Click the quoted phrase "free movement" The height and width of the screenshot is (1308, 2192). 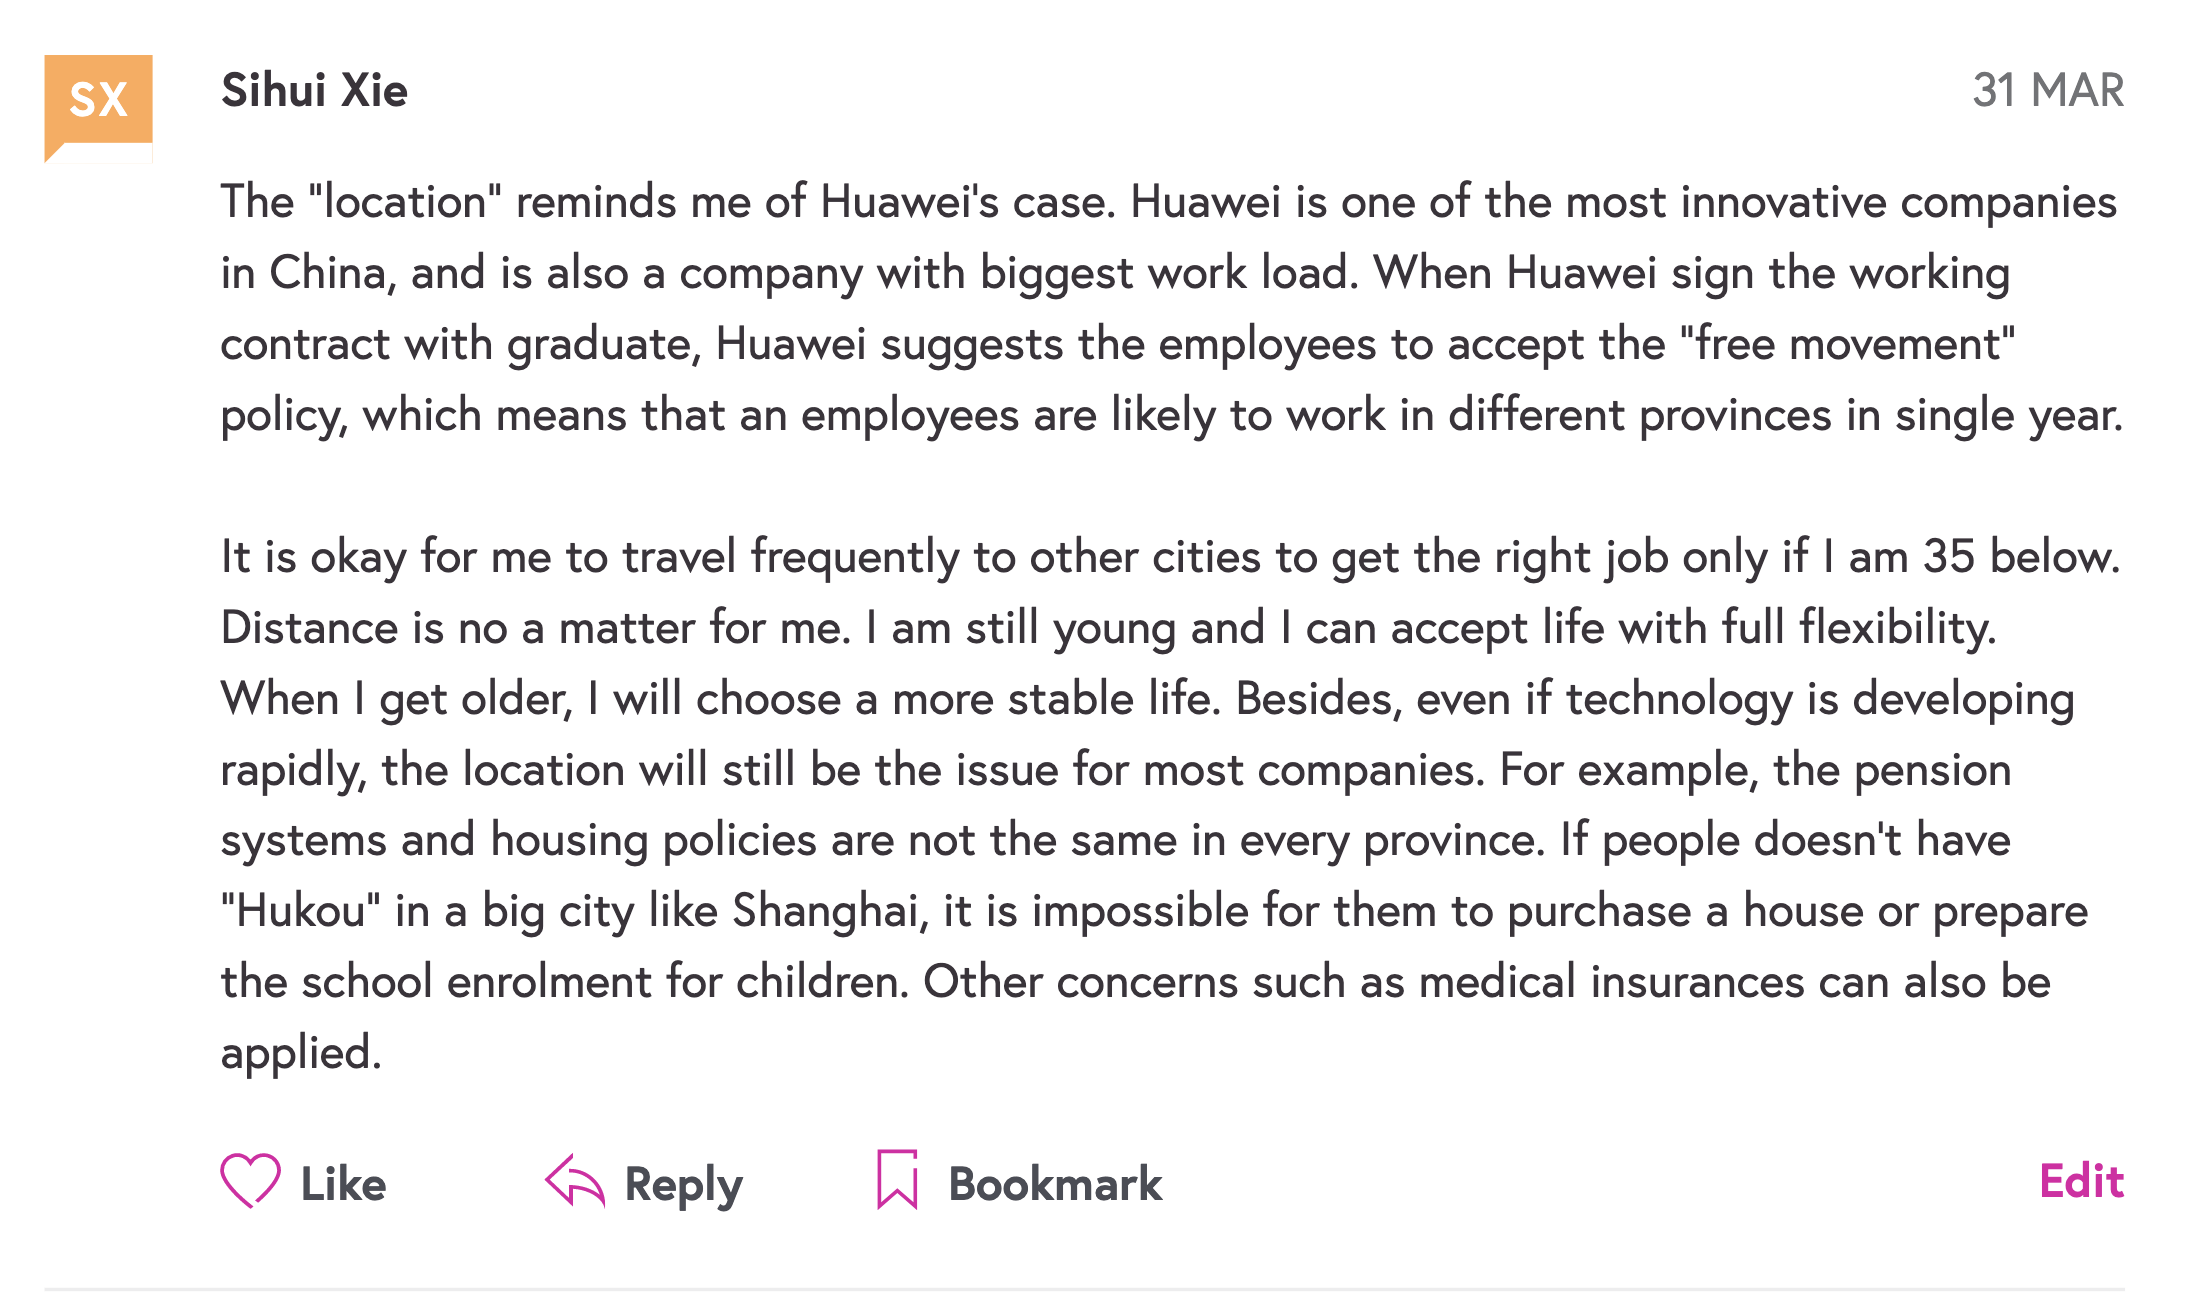1847,344
